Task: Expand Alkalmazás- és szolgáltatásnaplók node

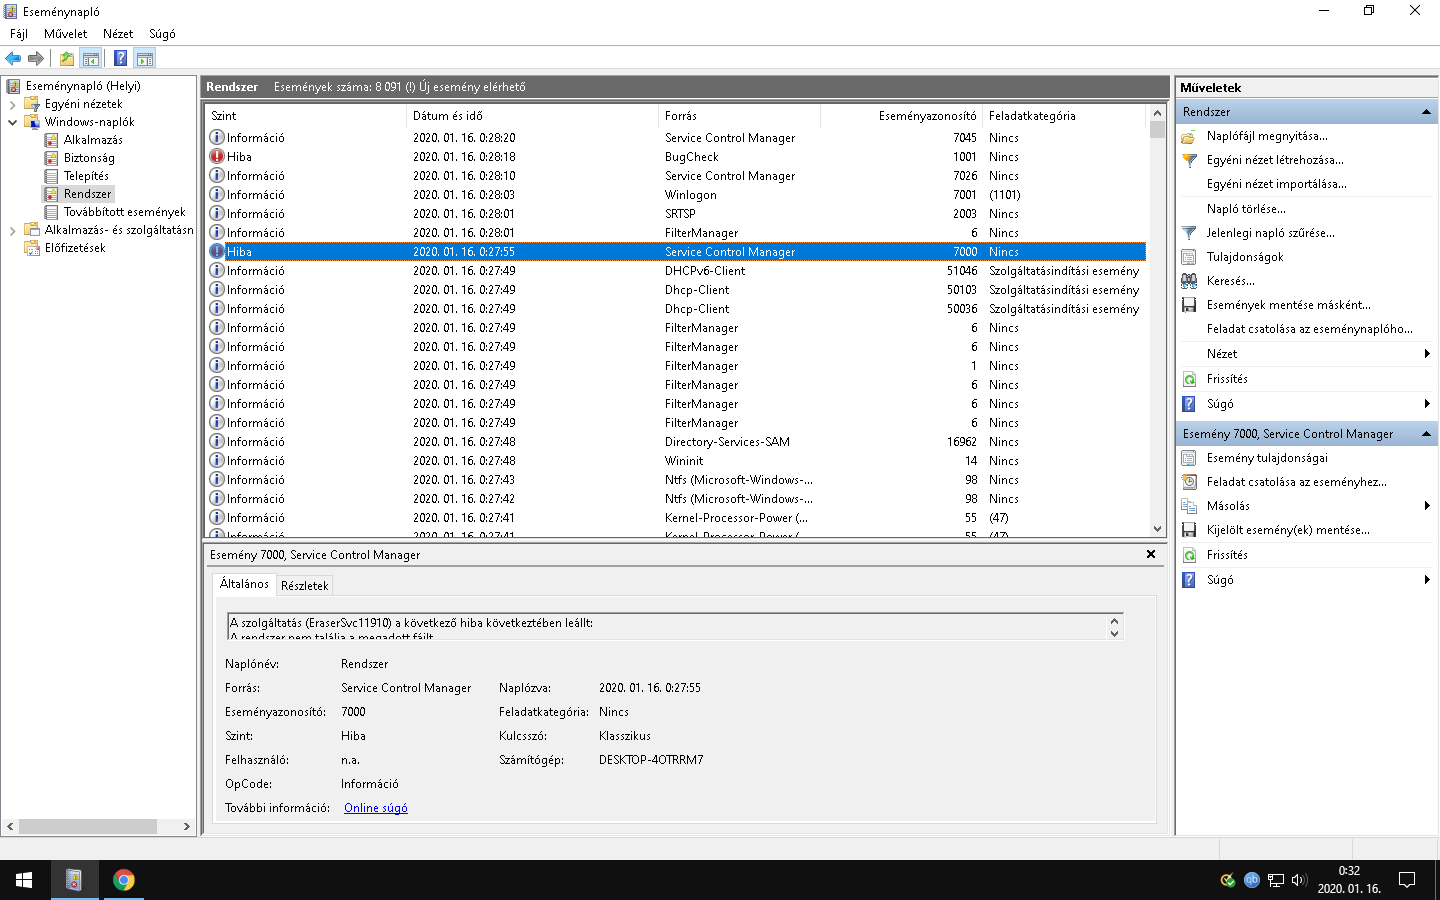Action: pyautogui.click(x=12, y=230)
